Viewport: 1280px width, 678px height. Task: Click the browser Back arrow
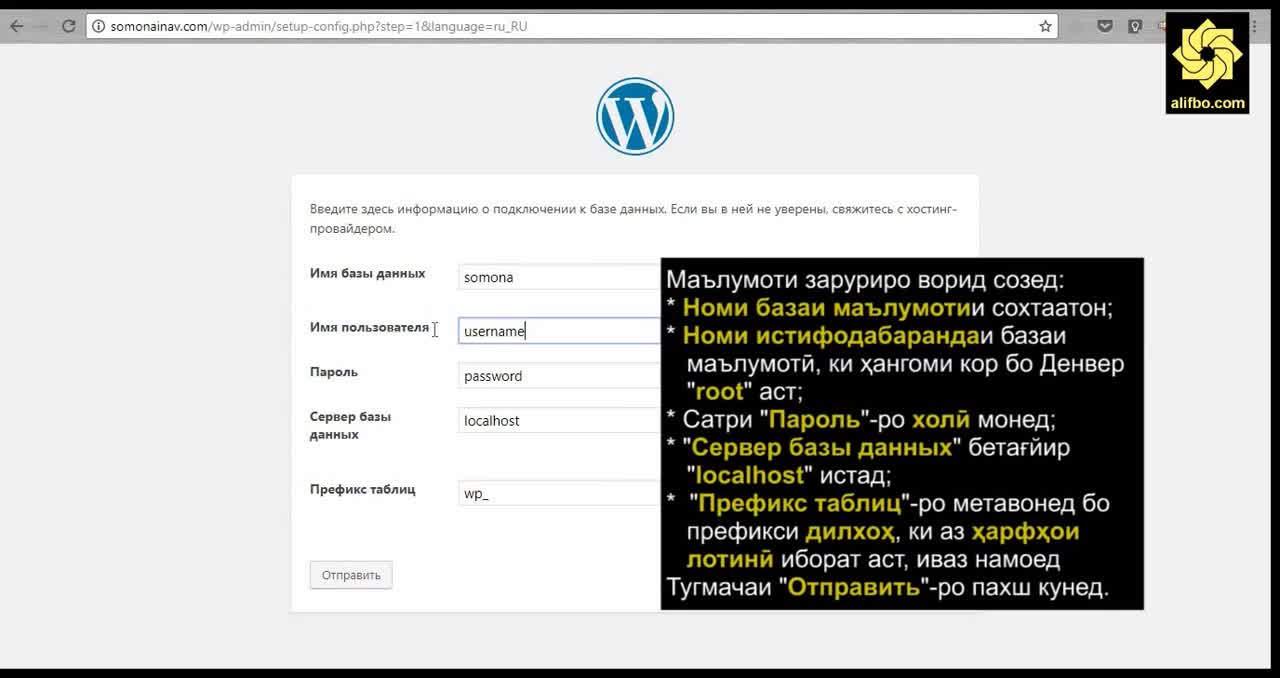pyautogui.click(x=15, y=26)
